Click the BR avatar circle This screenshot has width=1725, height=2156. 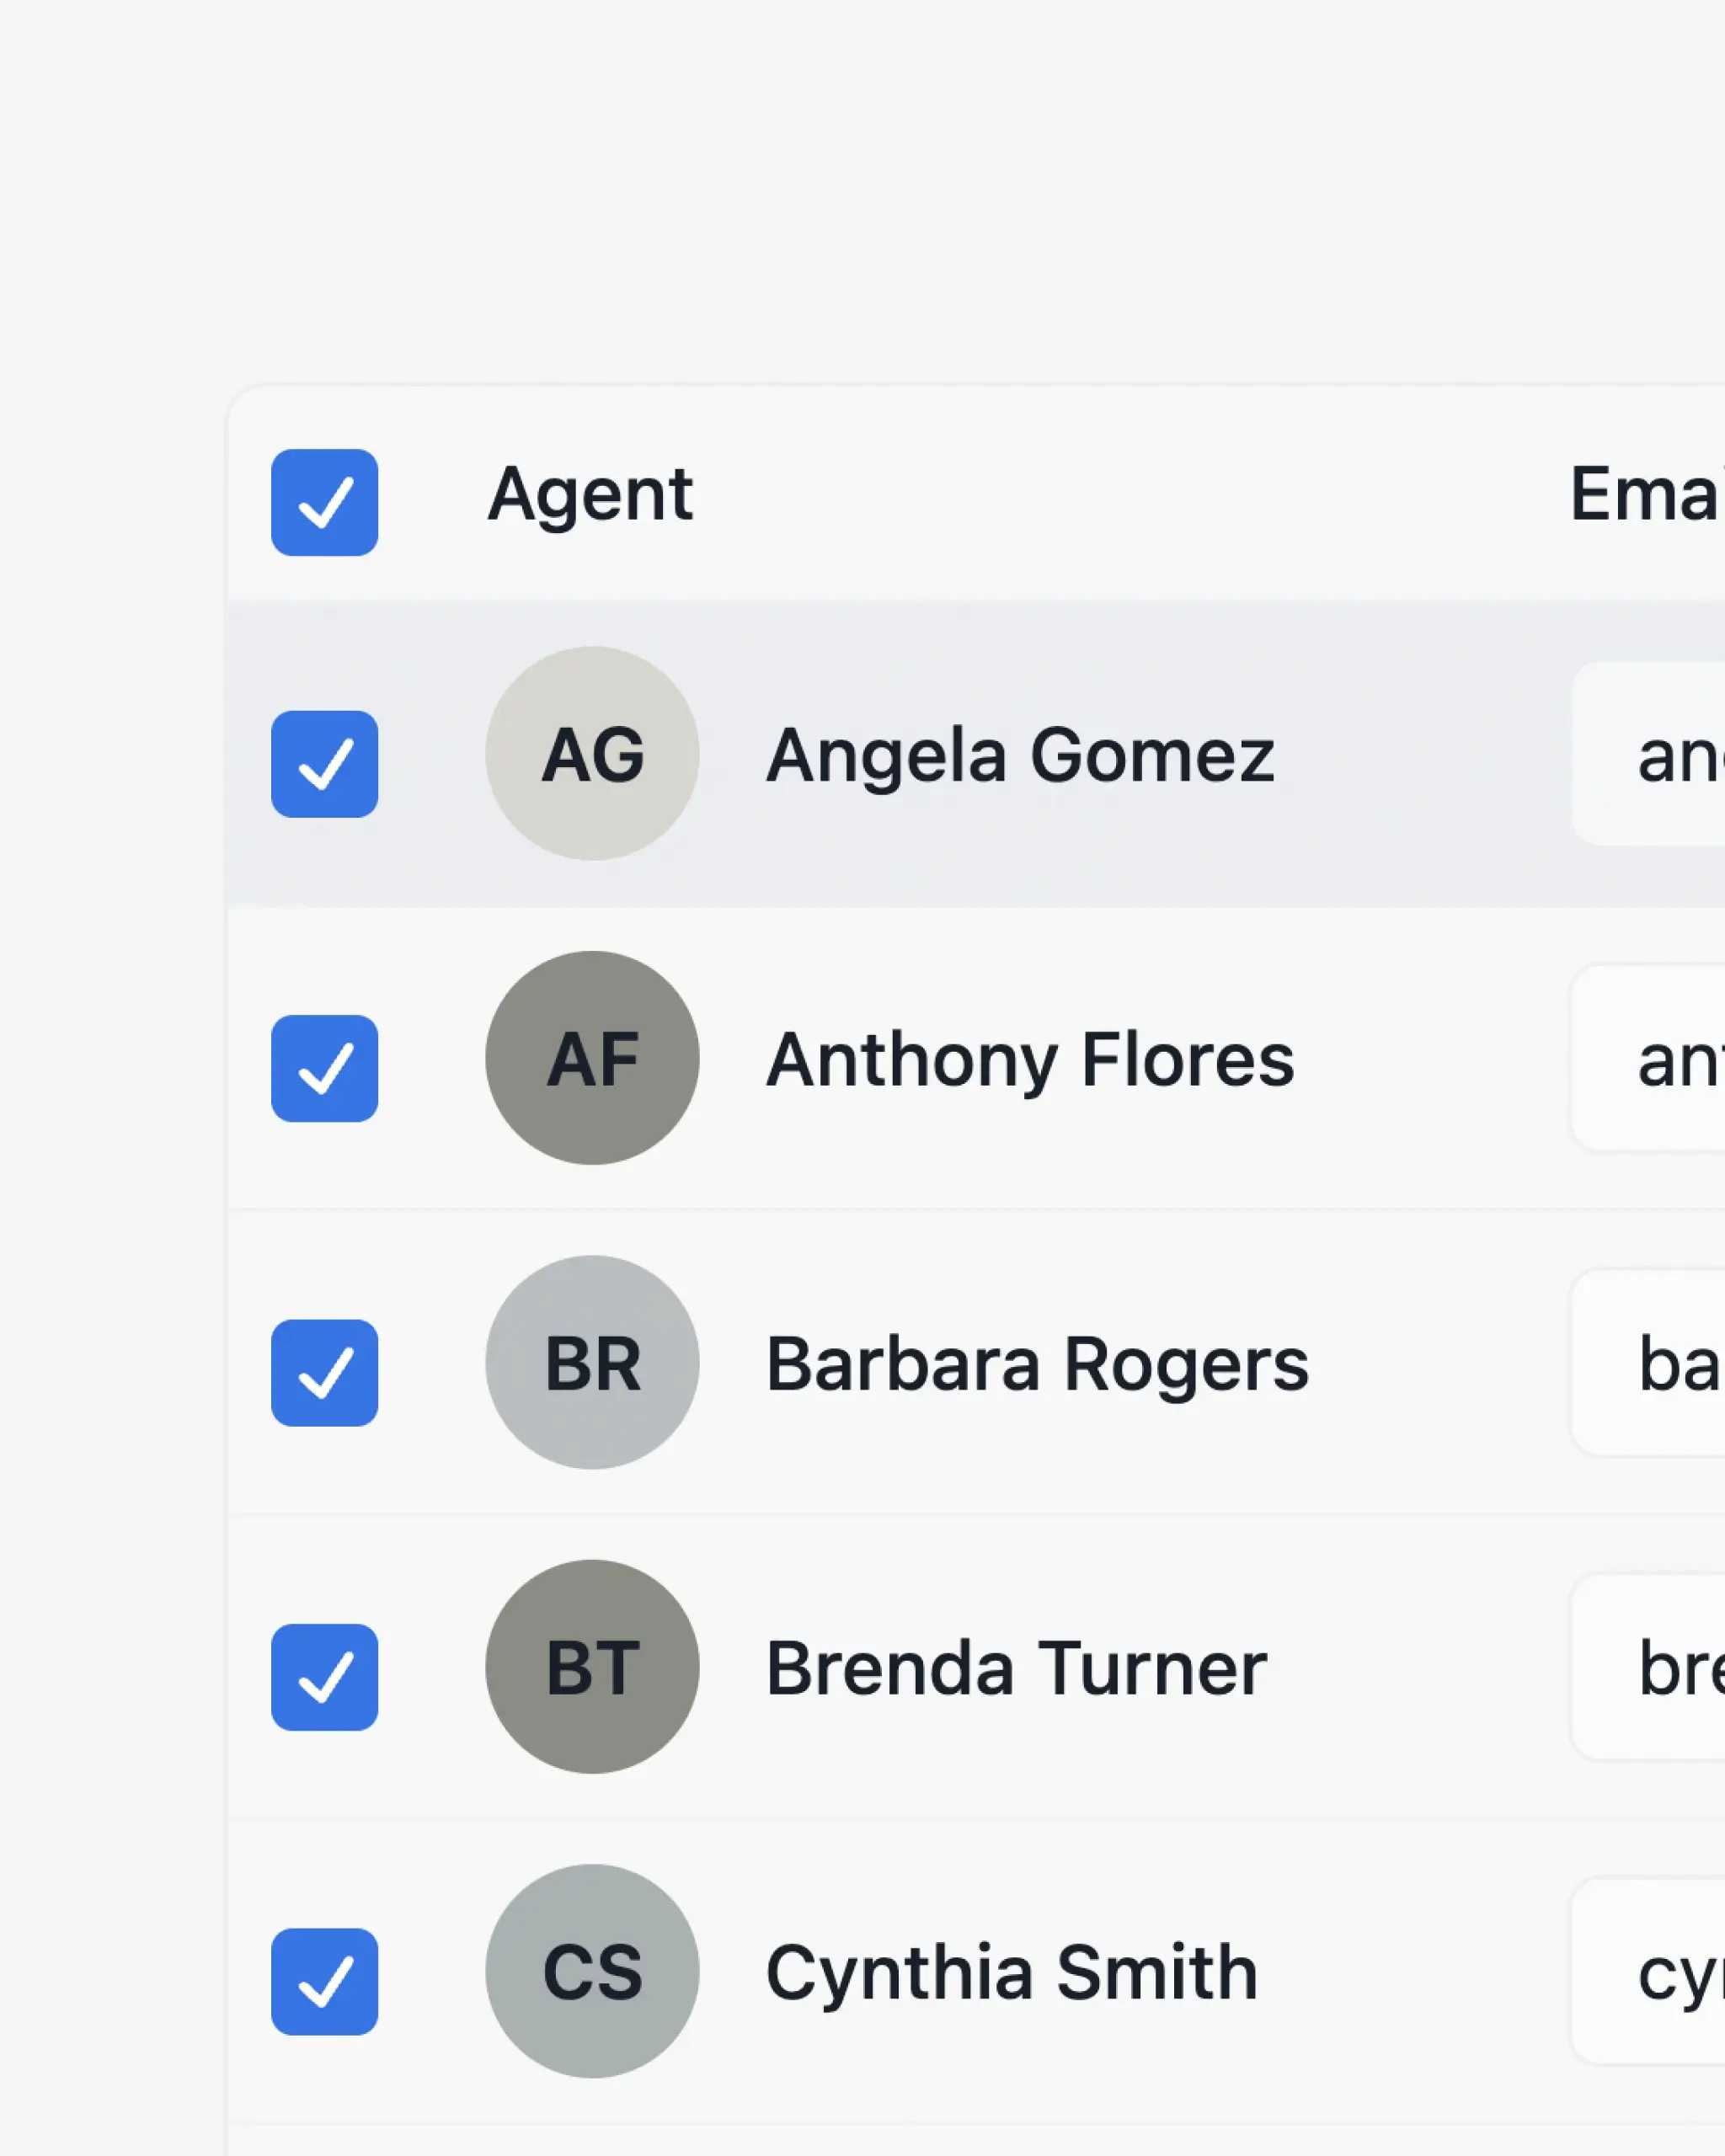tap(592, 1362)
